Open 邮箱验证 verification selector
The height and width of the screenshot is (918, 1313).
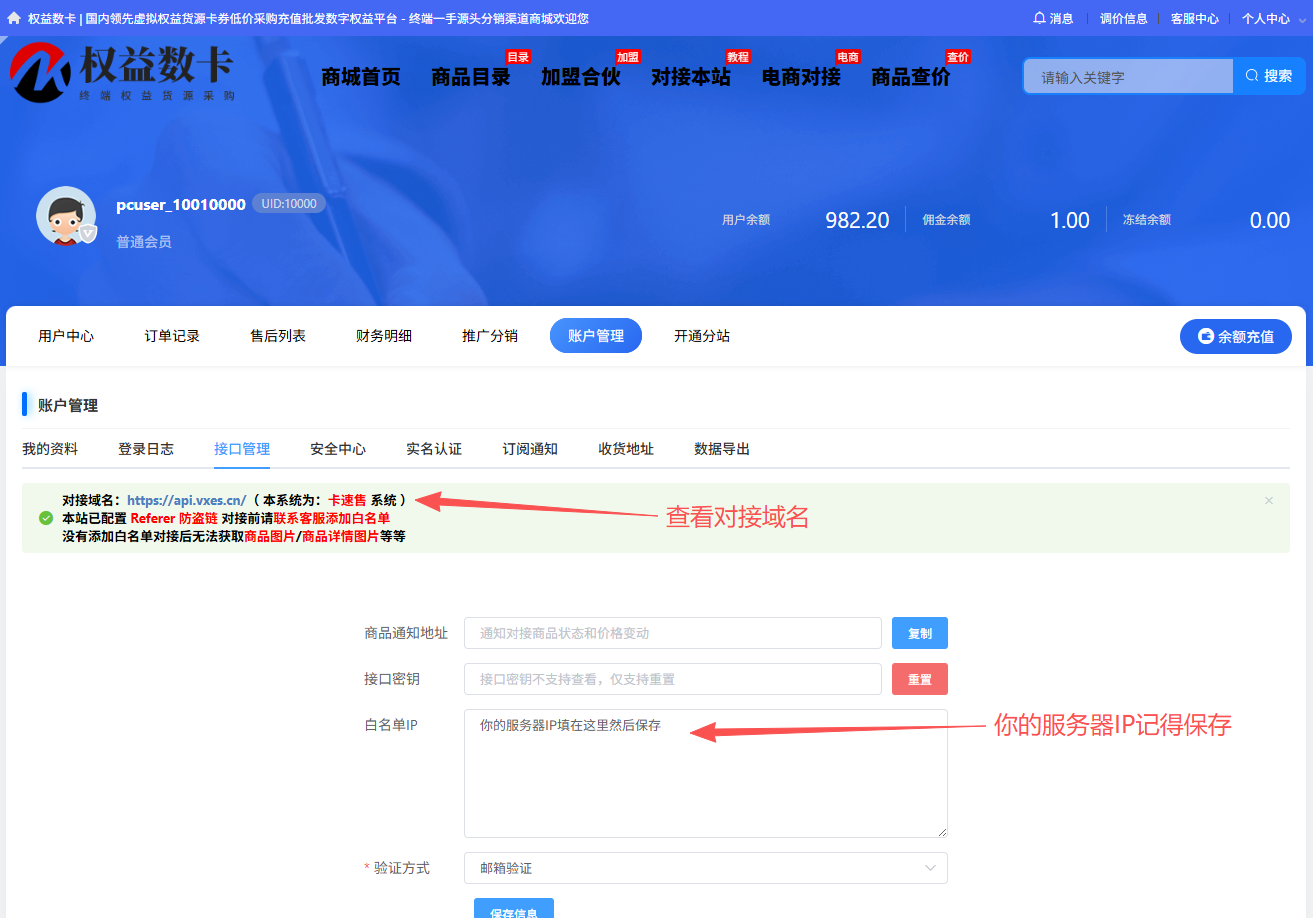click(705, 867)
